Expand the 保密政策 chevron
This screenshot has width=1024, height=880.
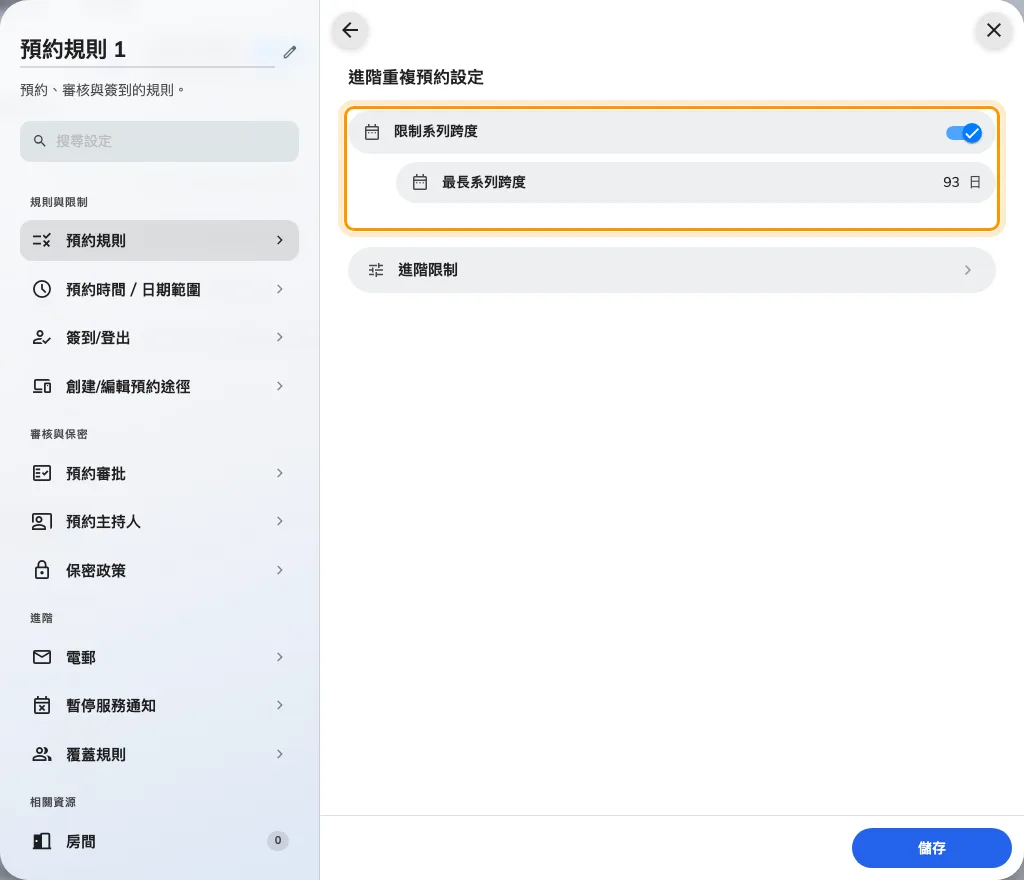(280, 570)
